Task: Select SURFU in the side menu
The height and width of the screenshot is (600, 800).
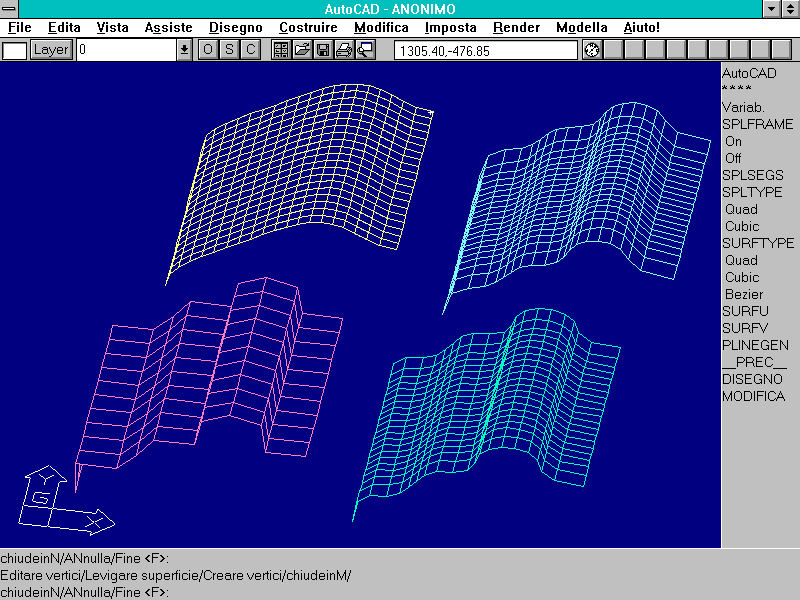Action: pyautogui.click(x=745, y=311)
